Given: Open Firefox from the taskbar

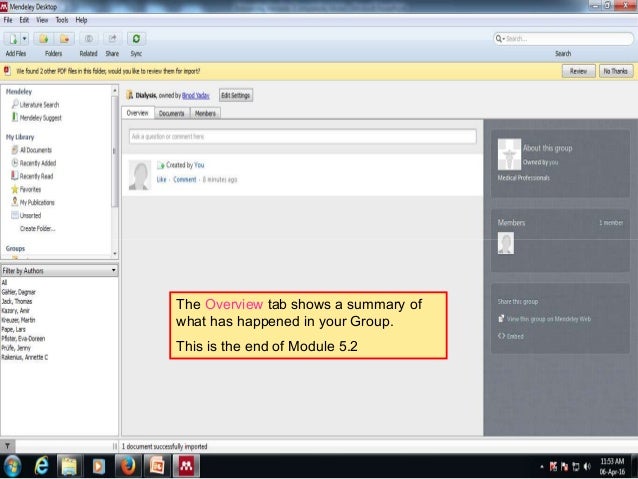Looking at the screenshot, I should (x=128, y=466).
